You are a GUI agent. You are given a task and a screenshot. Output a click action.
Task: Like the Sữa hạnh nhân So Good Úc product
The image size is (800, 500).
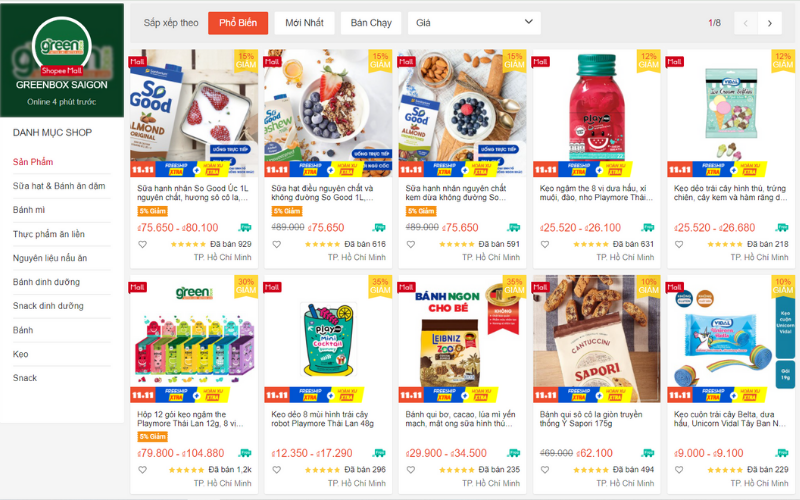[x=143, y=244]
